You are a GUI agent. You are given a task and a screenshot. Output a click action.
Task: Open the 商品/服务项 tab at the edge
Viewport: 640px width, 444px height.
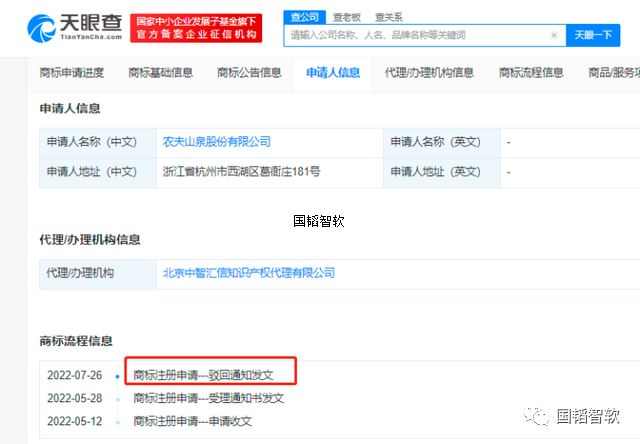point(613,73)
